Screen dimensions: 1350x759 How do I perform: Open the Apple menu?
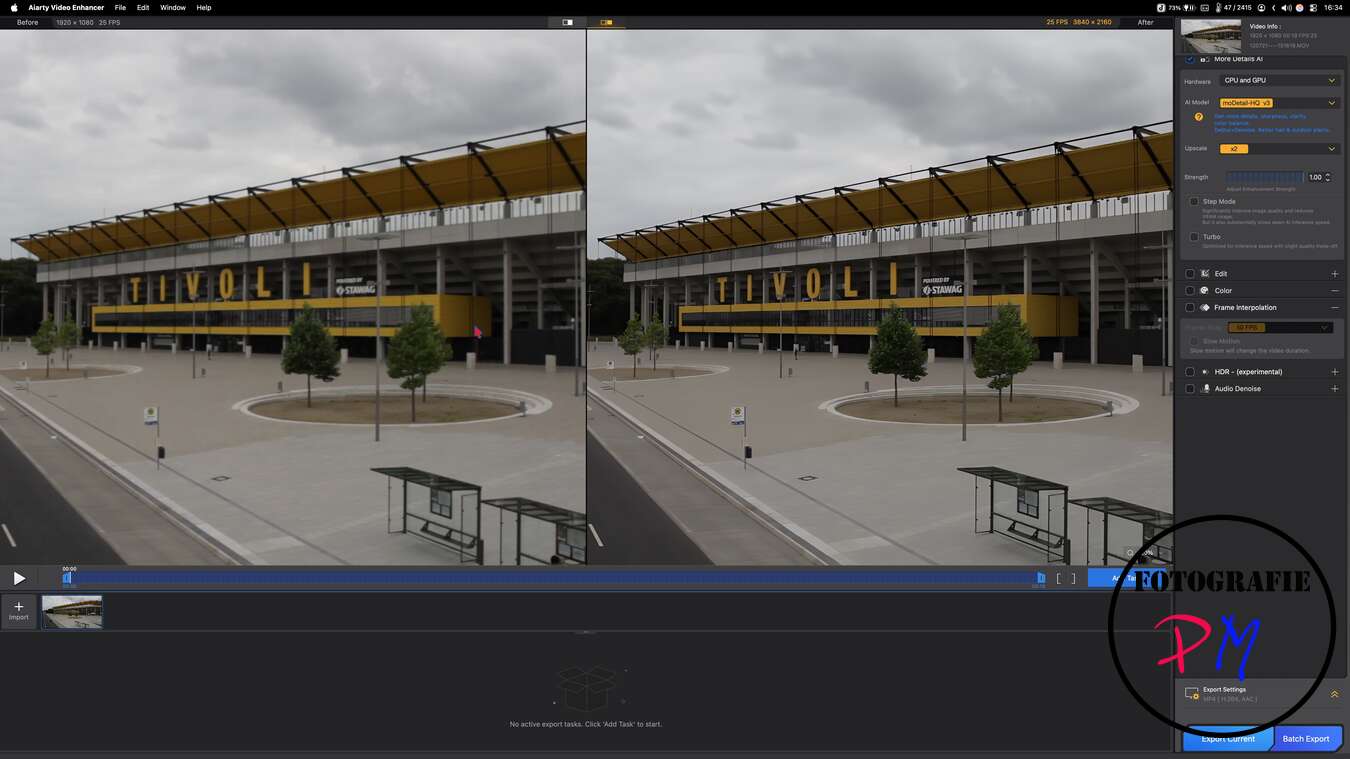pyautogui.click(x=14, y=7)
